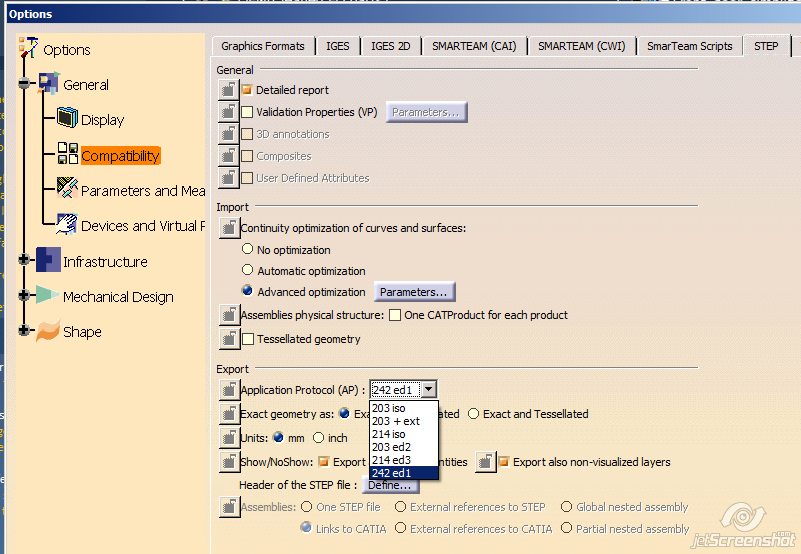
Task: Click the Compatibility tree icon
Action: 67,155
